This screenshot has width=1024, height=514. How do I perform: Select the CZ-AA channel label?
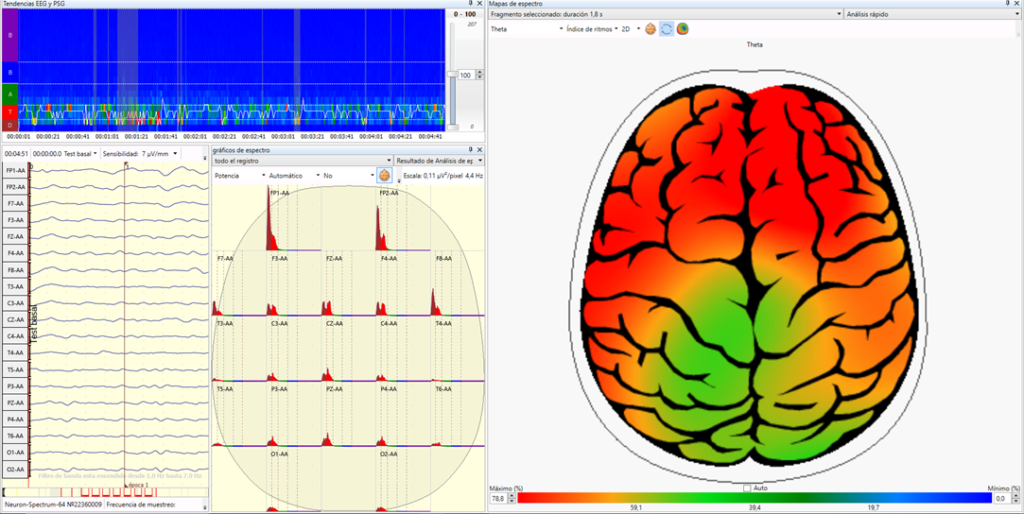(x=15, y=319)
